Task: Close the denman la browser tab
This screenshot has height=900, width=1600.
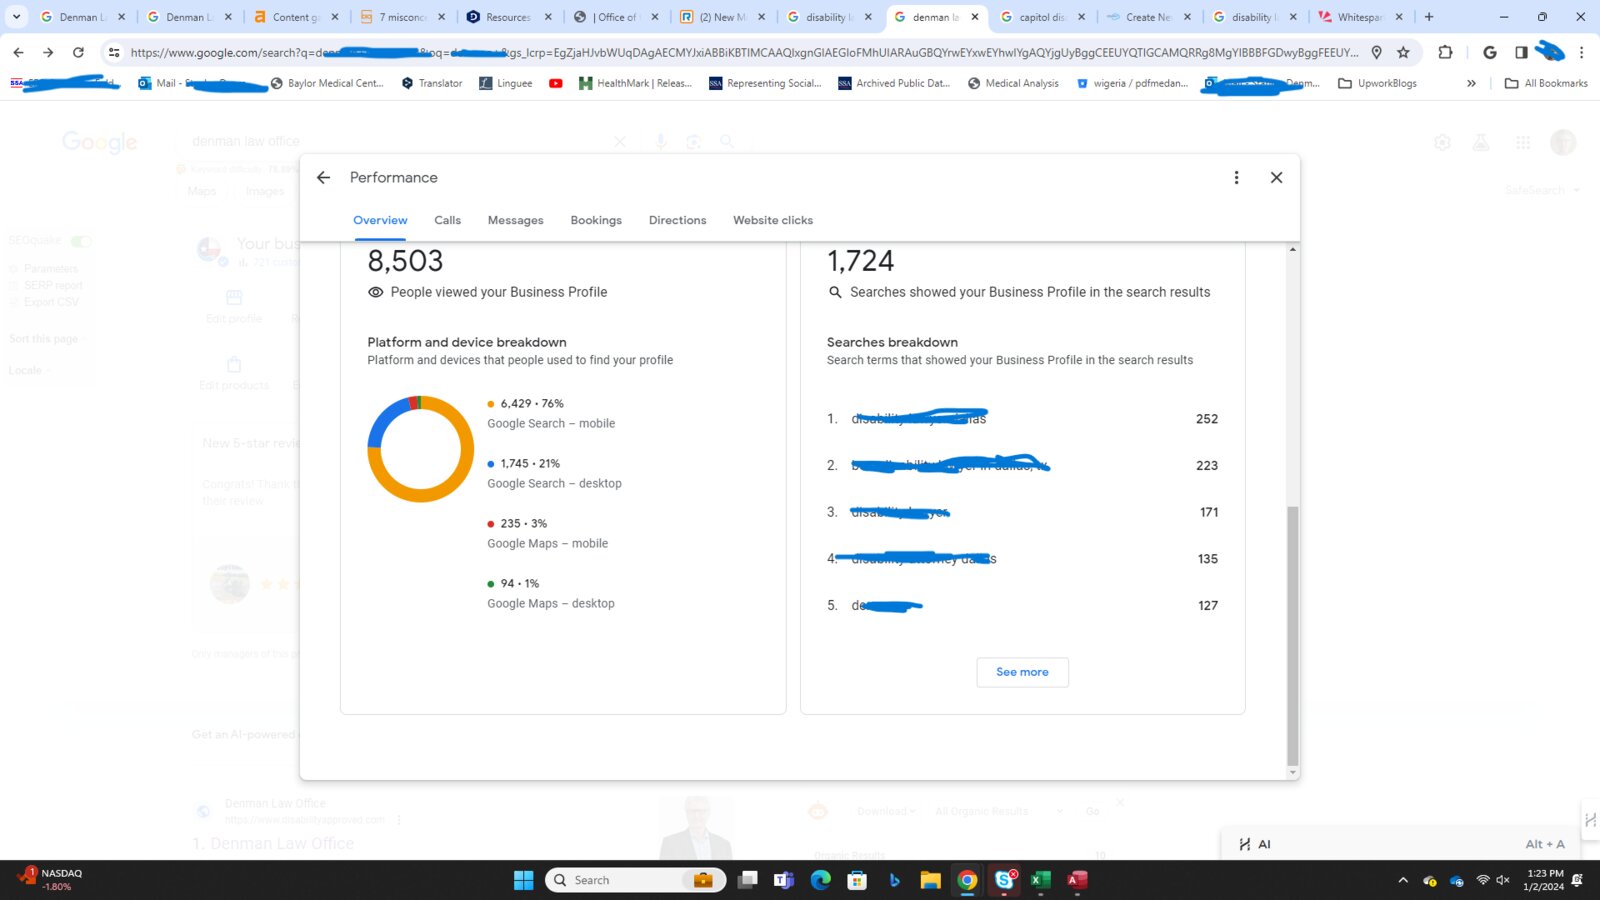Action: pos(975,17)
